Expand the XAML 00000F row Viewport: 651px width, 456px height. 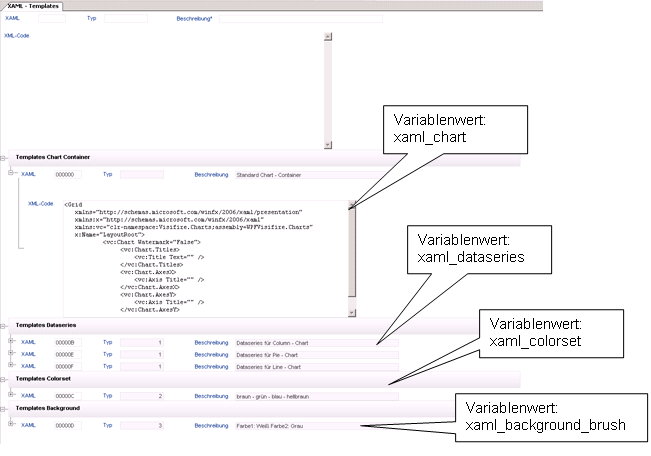tap(11, 365)
